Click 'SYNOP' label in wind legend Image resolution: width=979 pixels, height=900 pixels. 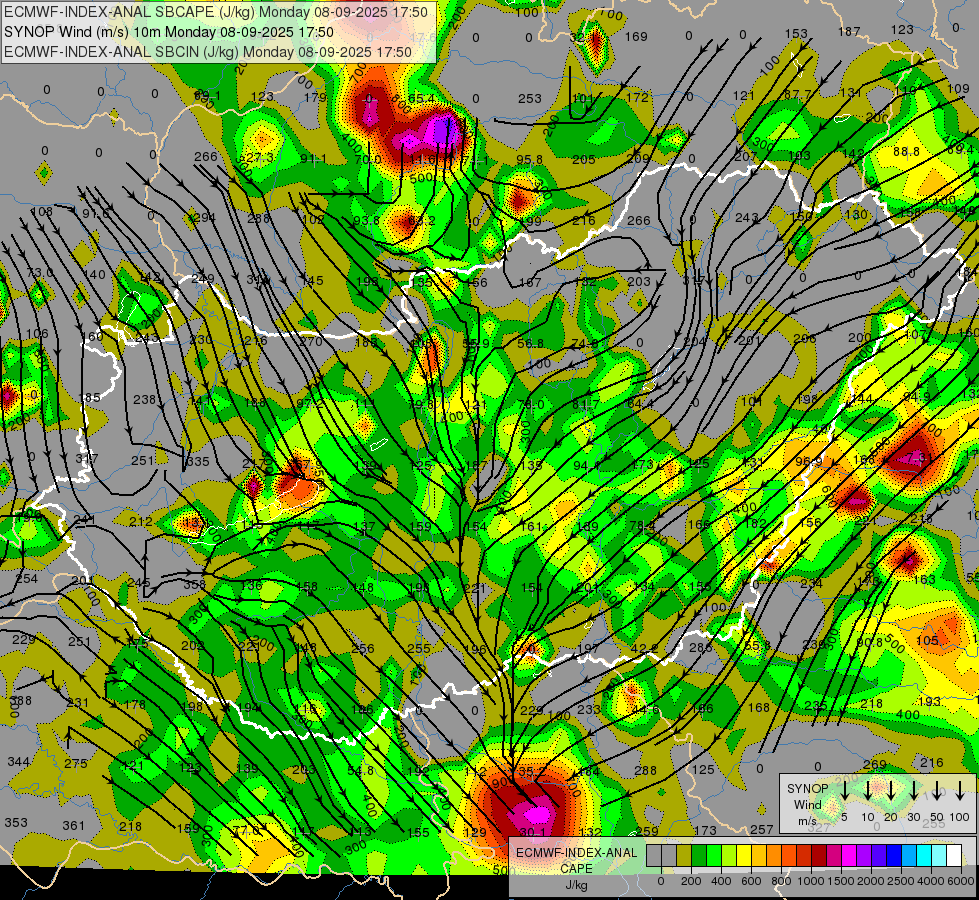point(807,788)
